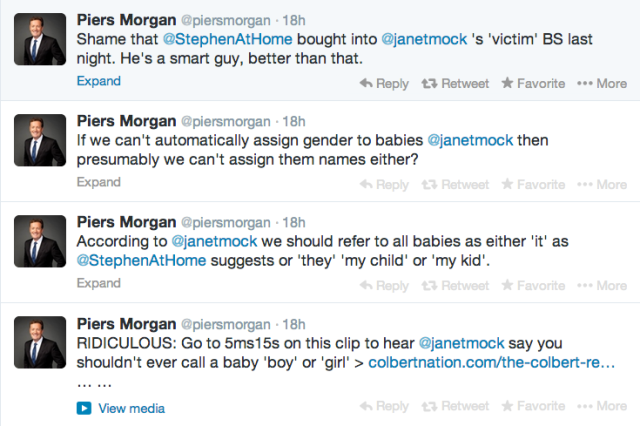This screenshot has width=640, height=426.
Task: Open More menu on RIDICULOUS tweet
Action: click(x=602, y=406)
